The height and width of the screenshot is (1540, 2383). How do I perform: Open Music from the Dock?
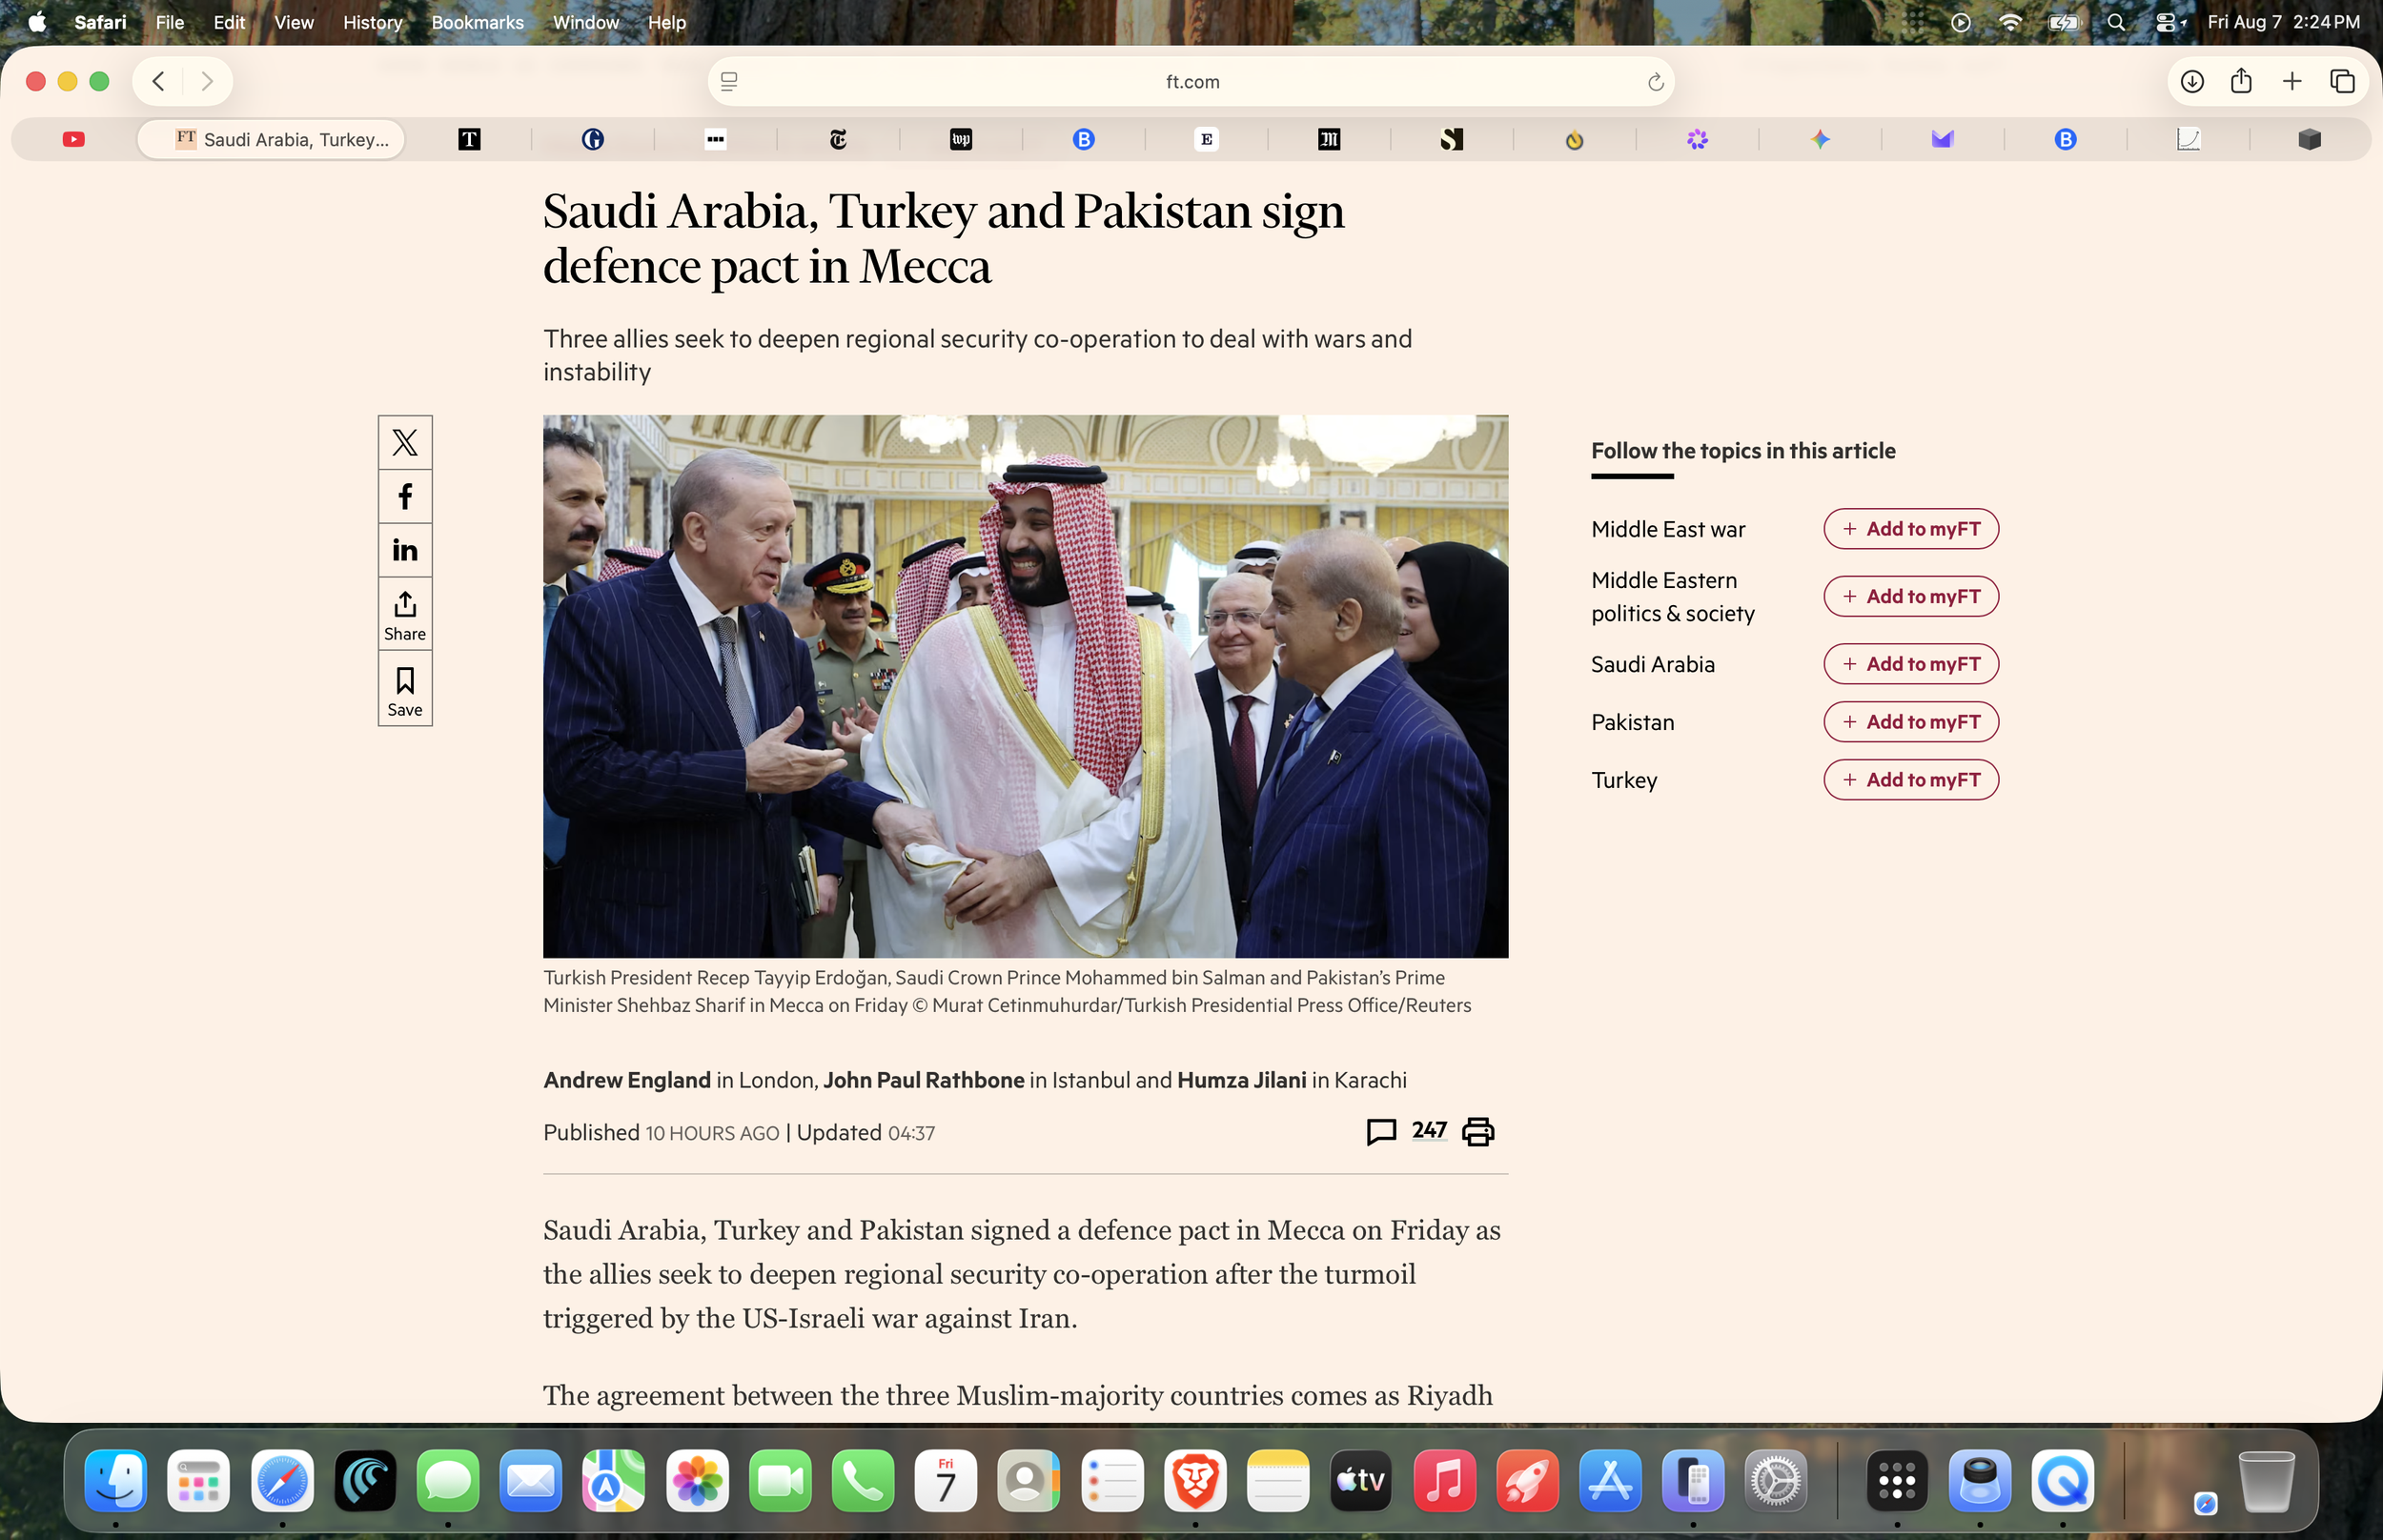pyautogui.click(x=1444, y=1480)
